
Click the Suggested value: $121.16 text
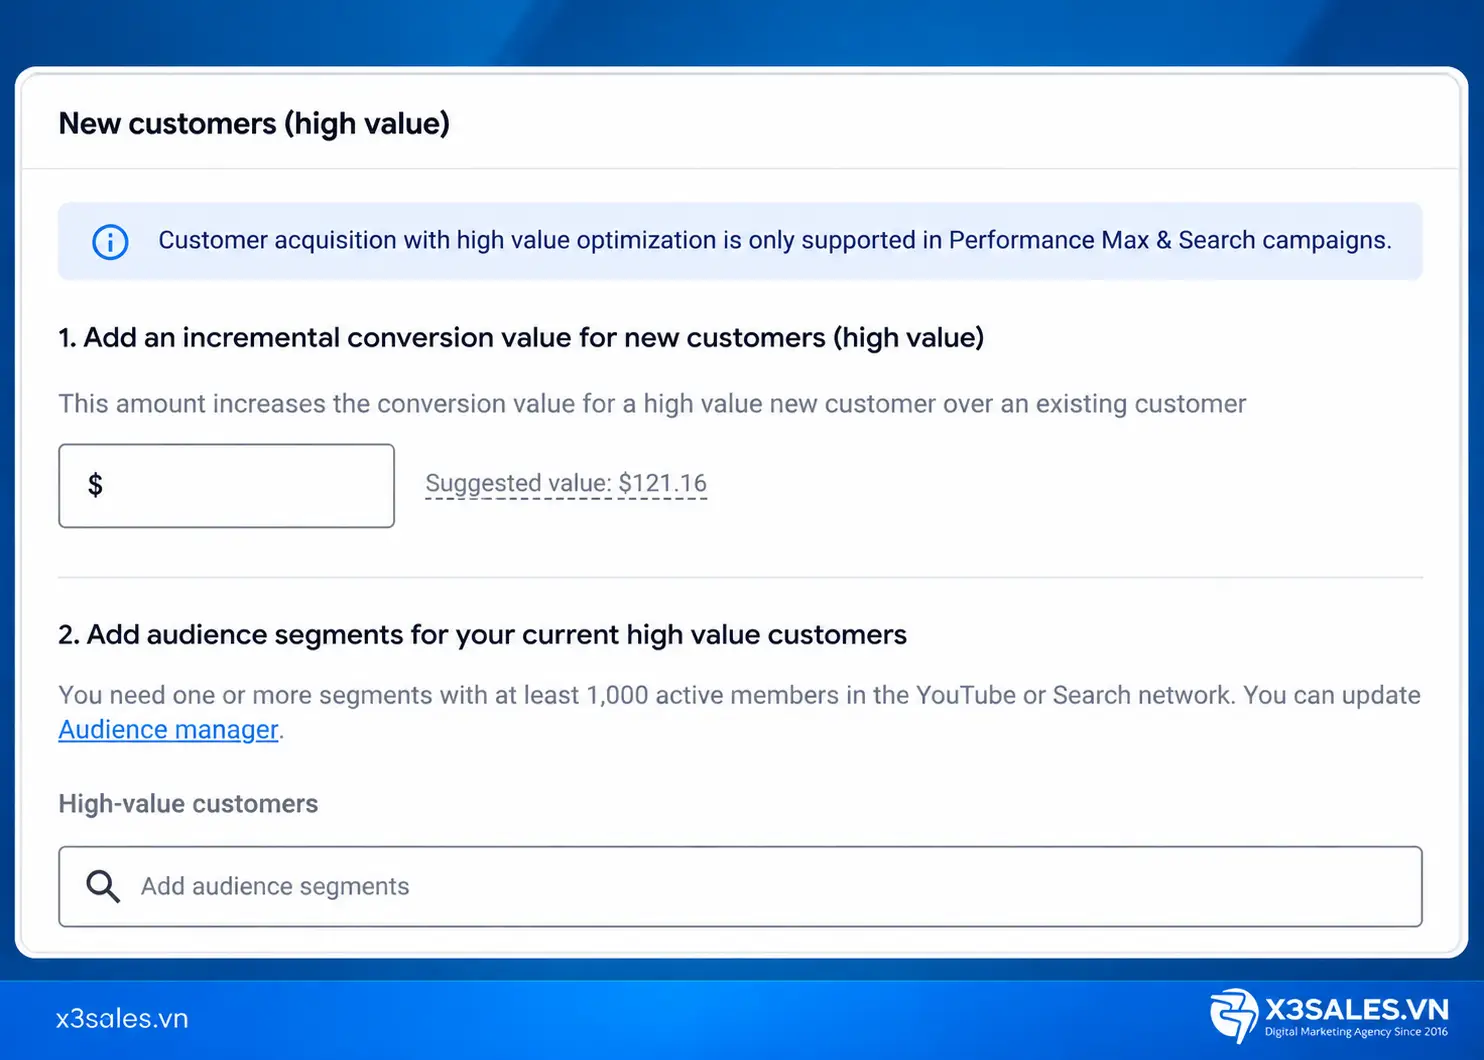tap(566, 484)
